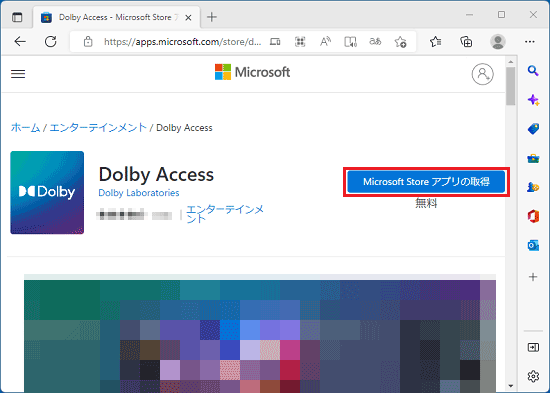Add this page to favorites
Screen dimensions: 550x393
click(x=400, y=42)
